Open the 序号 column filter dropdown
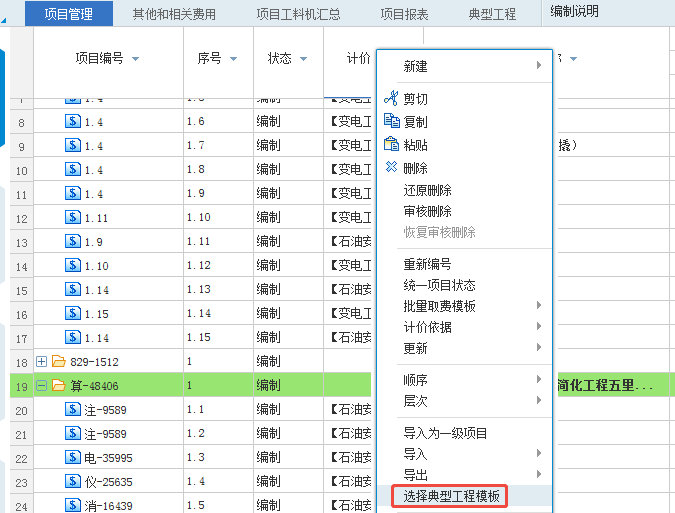Image resolution: width=675 pixels, height=513 pixels. (x=233, y=59)
